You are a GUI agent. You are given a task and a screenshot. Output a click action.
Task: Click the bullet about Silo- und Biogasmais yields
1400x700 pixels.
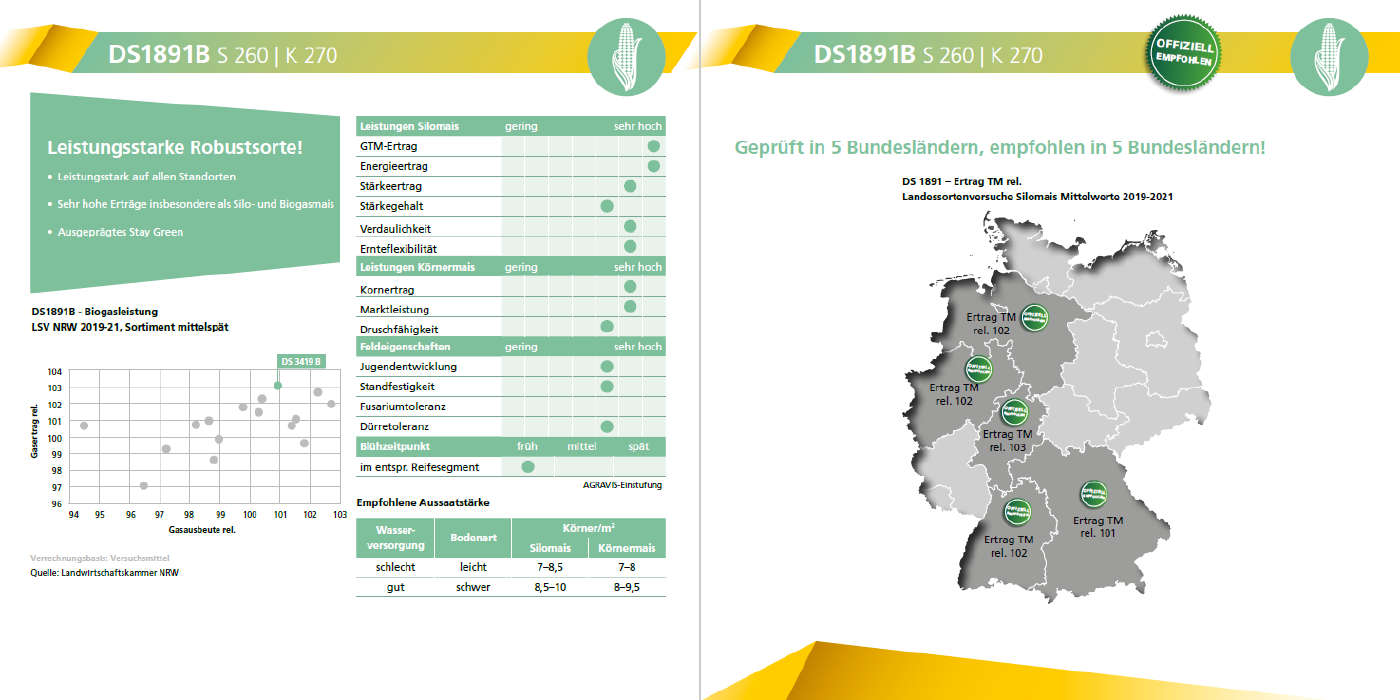(190, 204)
